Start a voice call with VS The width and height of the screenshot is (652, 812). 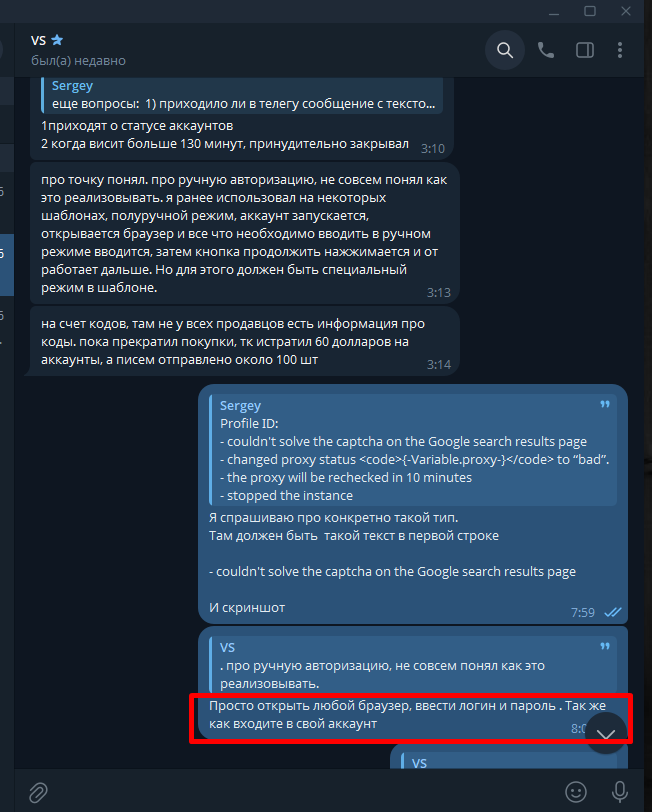tap(545, 50)
